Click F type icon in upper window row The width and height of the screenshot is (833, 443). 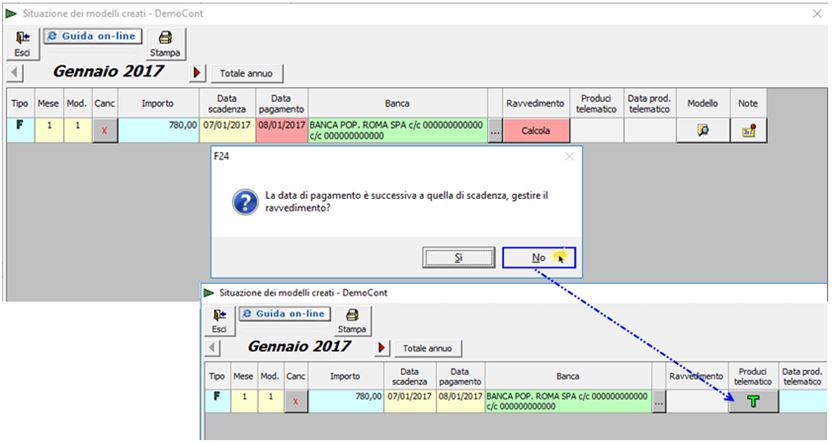[x=20, y=125]
